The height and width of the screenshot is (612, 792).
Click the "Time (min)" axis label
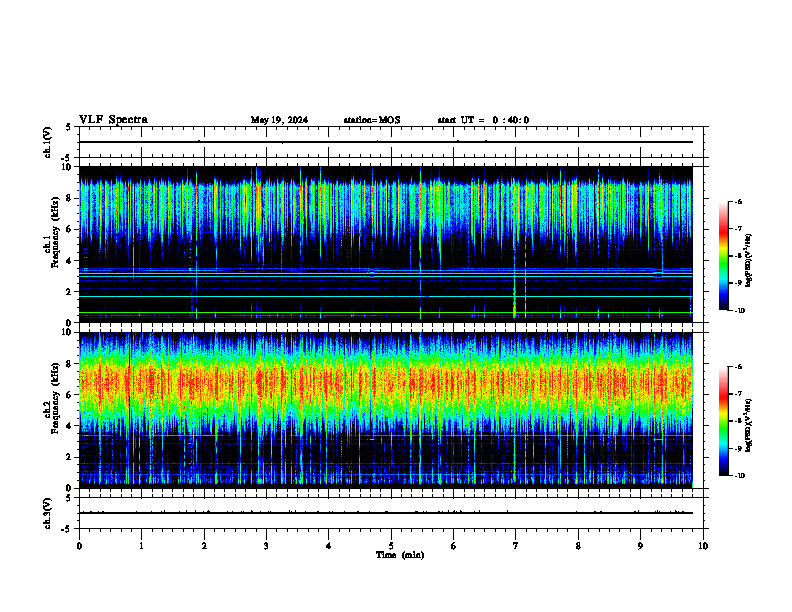(400, 555)
